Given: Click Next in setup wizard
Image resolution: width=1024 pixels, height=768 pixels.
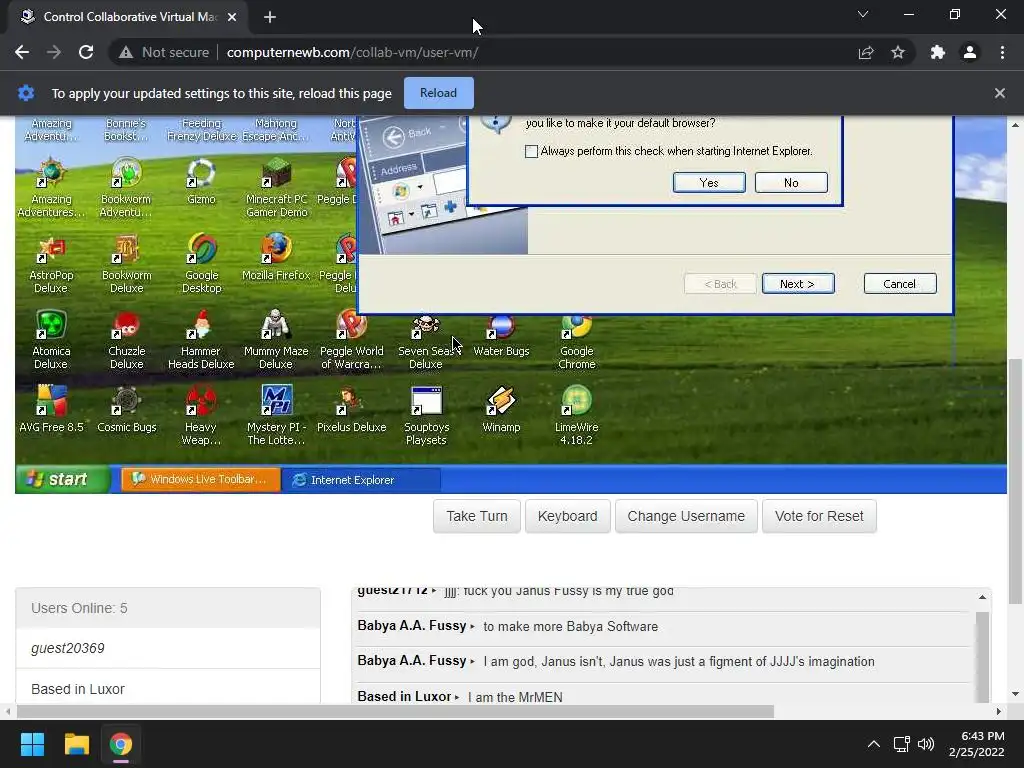Looking at the screenshot, I should [797, 283].
